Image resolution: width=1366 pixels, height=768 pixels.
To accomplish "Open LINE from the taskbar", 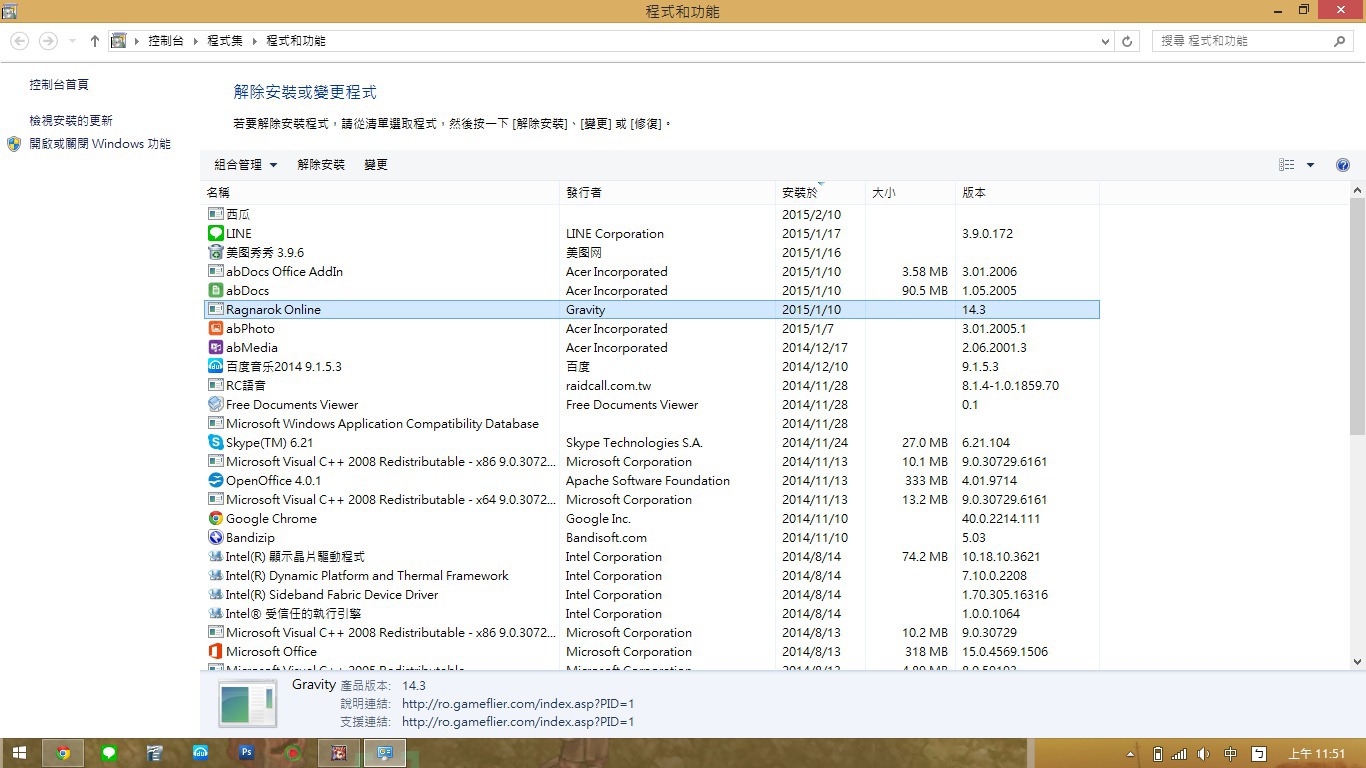I will tap(109, 753).
